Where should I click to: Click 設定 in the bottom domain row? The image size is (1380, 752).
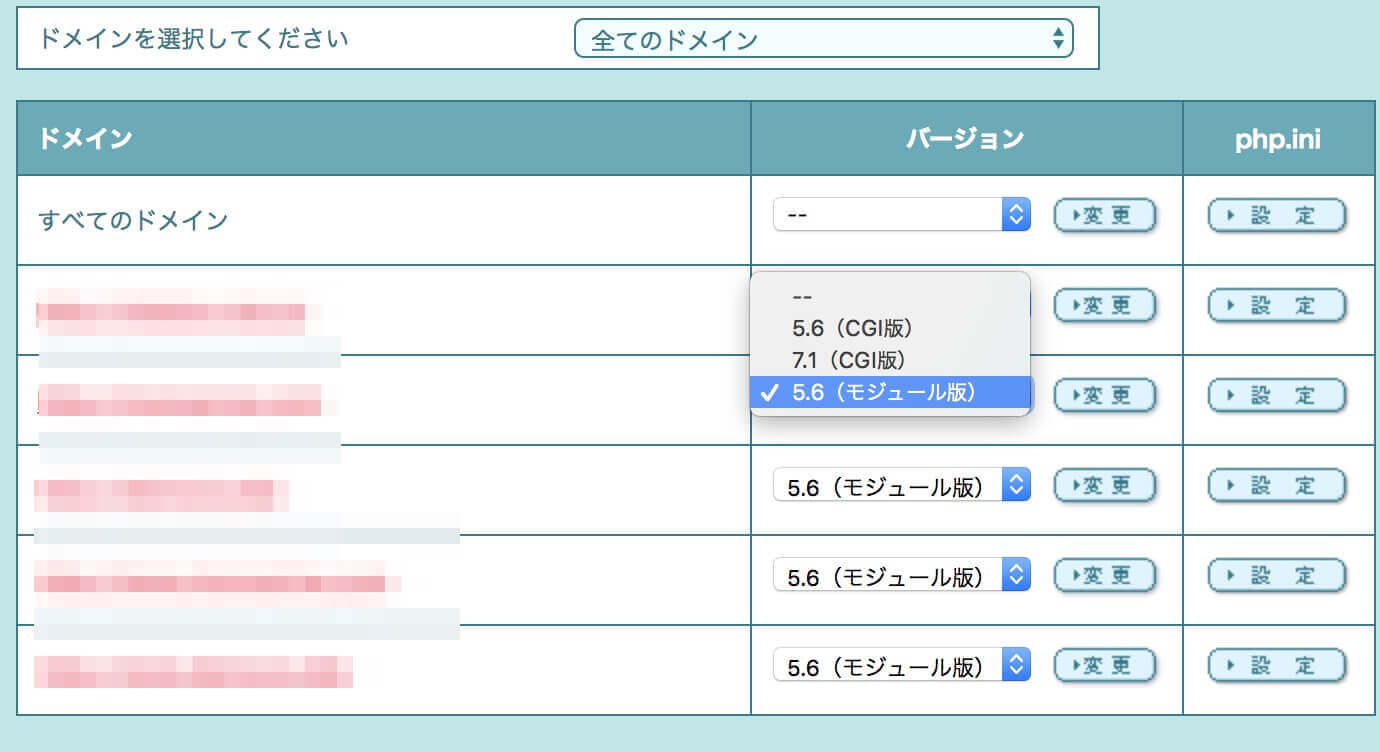pos(1277,665)
